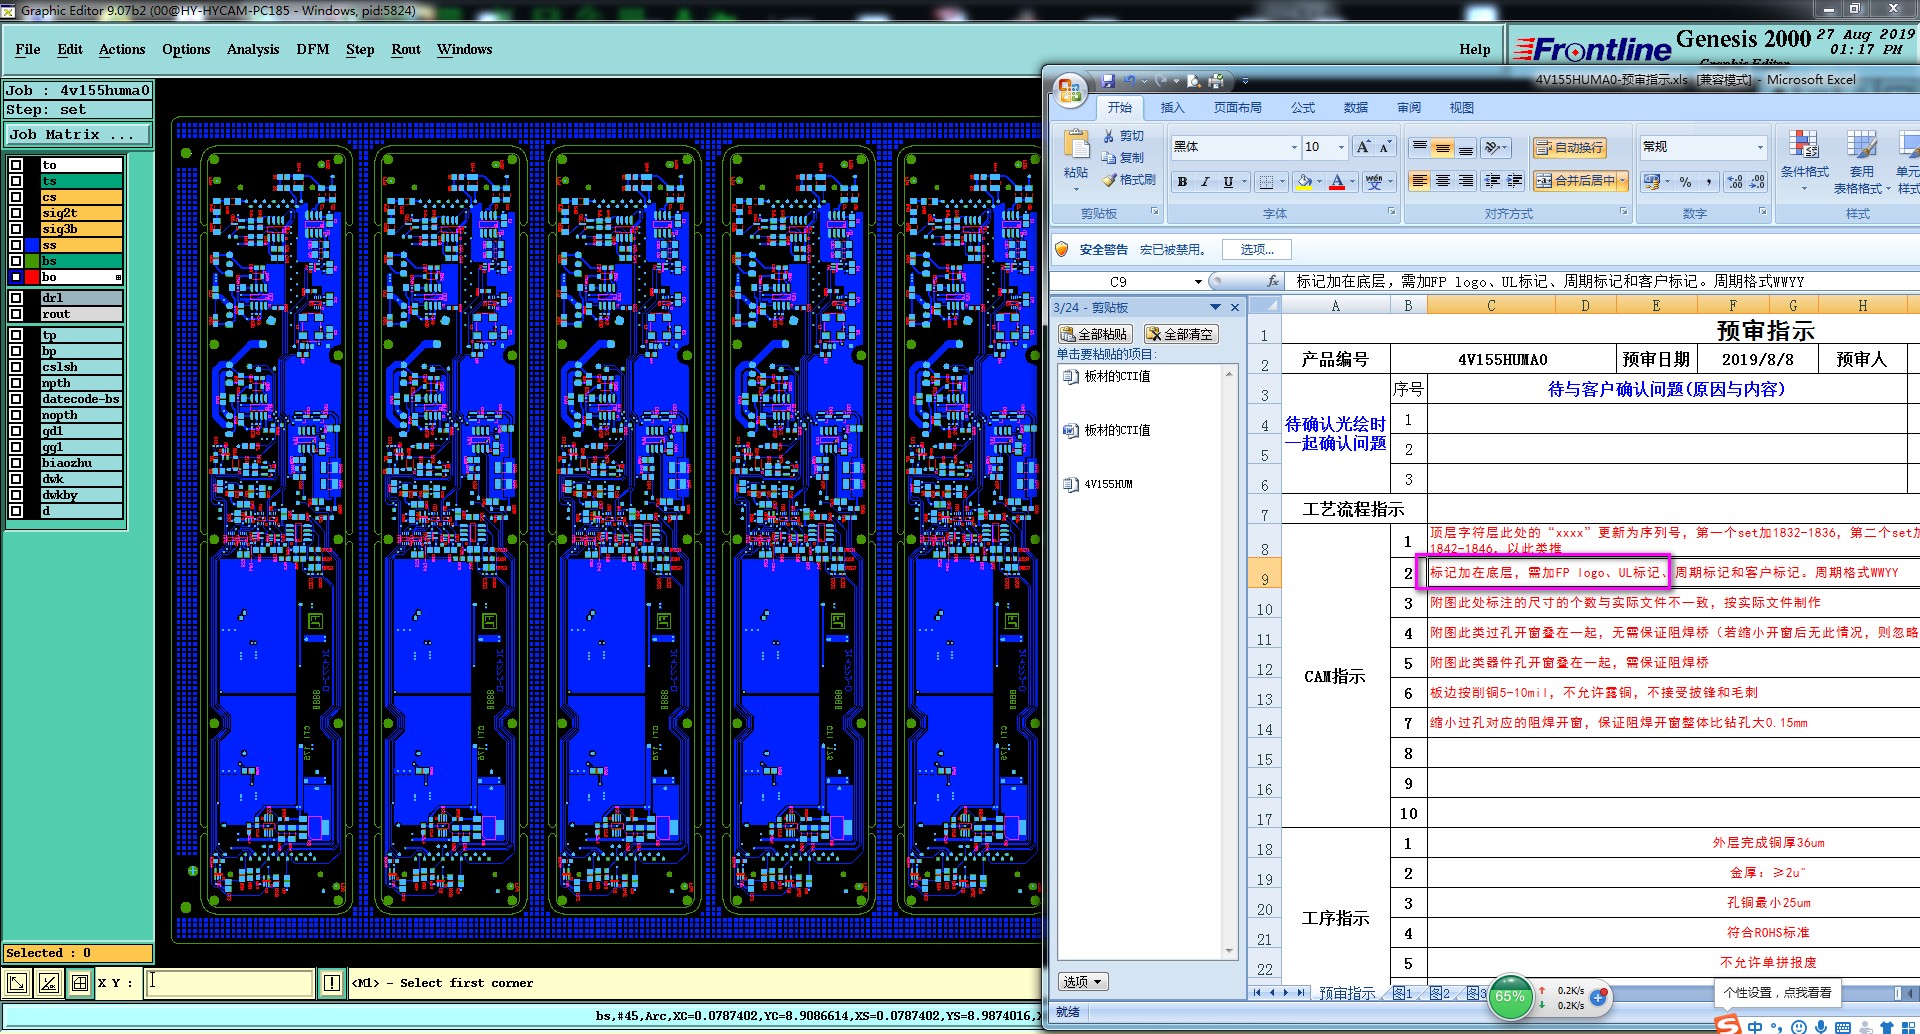Click the red color swatch of layer bo
Image resolution: width=1920 pixels, height=1034 pixels.
(x=32, y=277)
